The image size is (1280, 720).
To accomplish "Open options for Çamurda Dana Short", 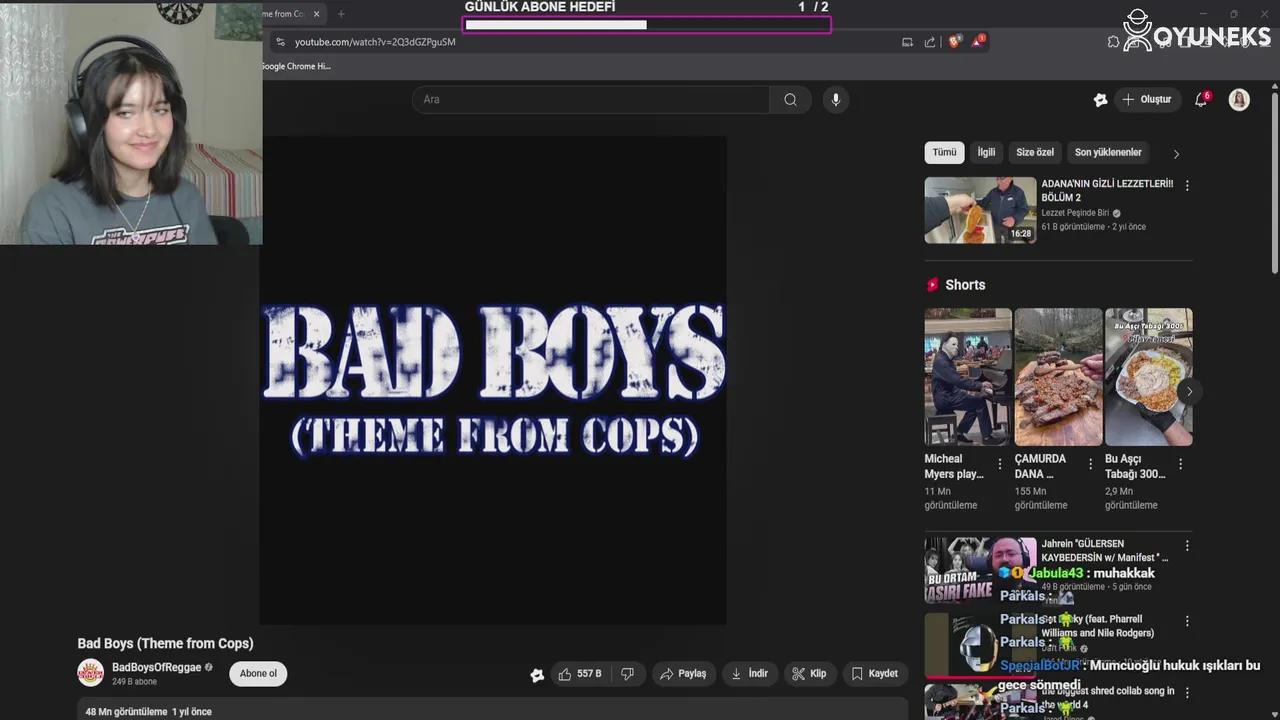I will tap(1090, 464).
